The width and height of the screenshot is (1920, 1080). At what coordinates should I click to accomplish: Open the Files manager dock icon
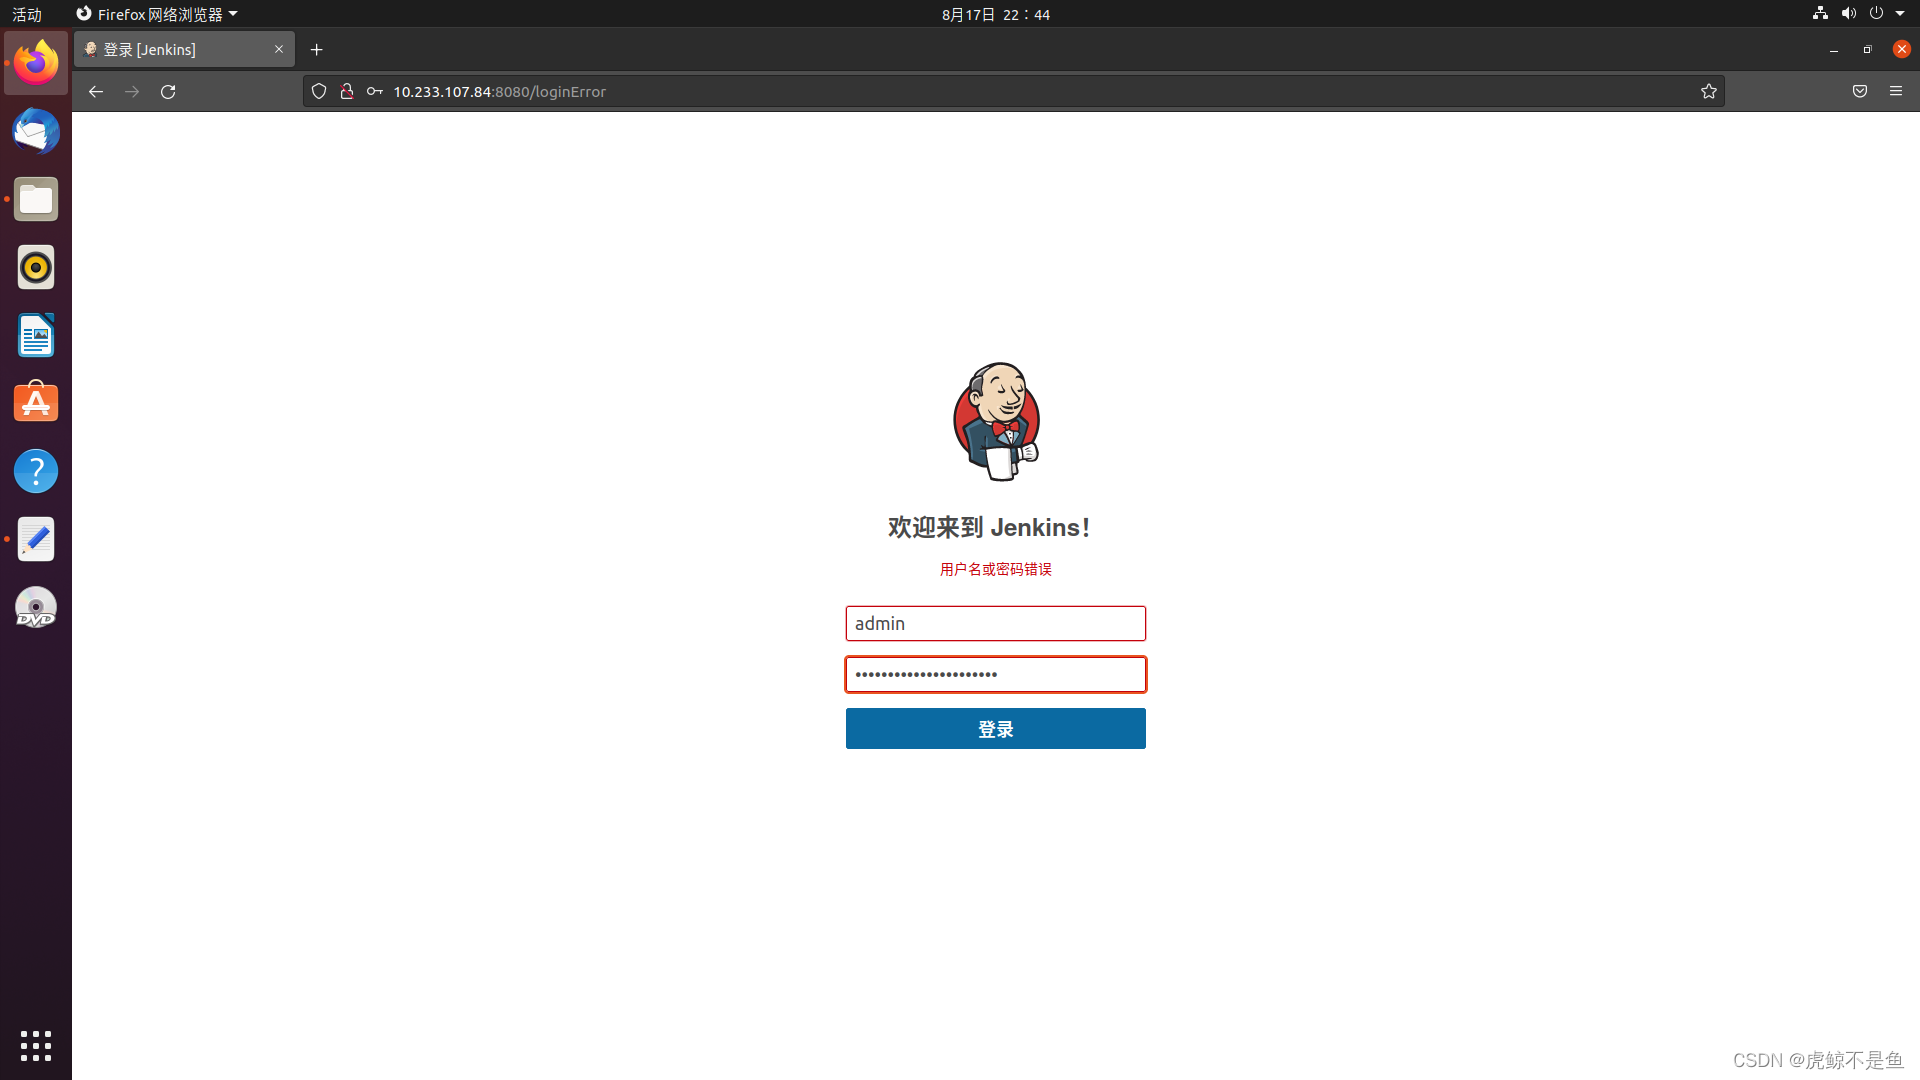pyautogui.click(x=36, y=199)
